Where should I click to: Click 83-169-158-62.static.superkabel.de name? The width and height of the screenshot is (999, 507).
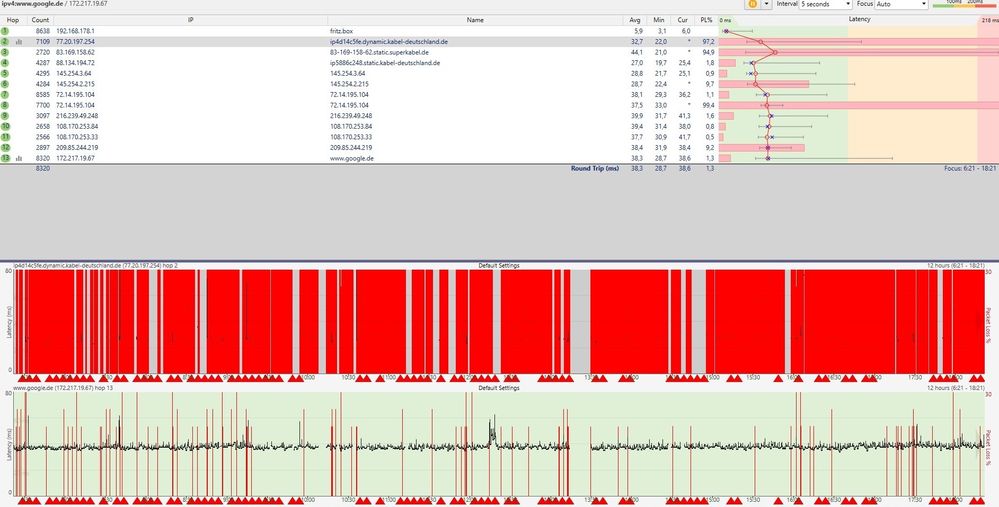[379, 52]
